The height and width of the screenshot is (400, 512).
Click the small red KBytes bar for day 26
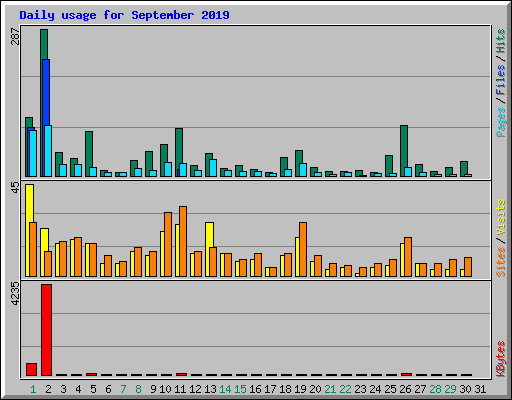(x=406, y=374)
